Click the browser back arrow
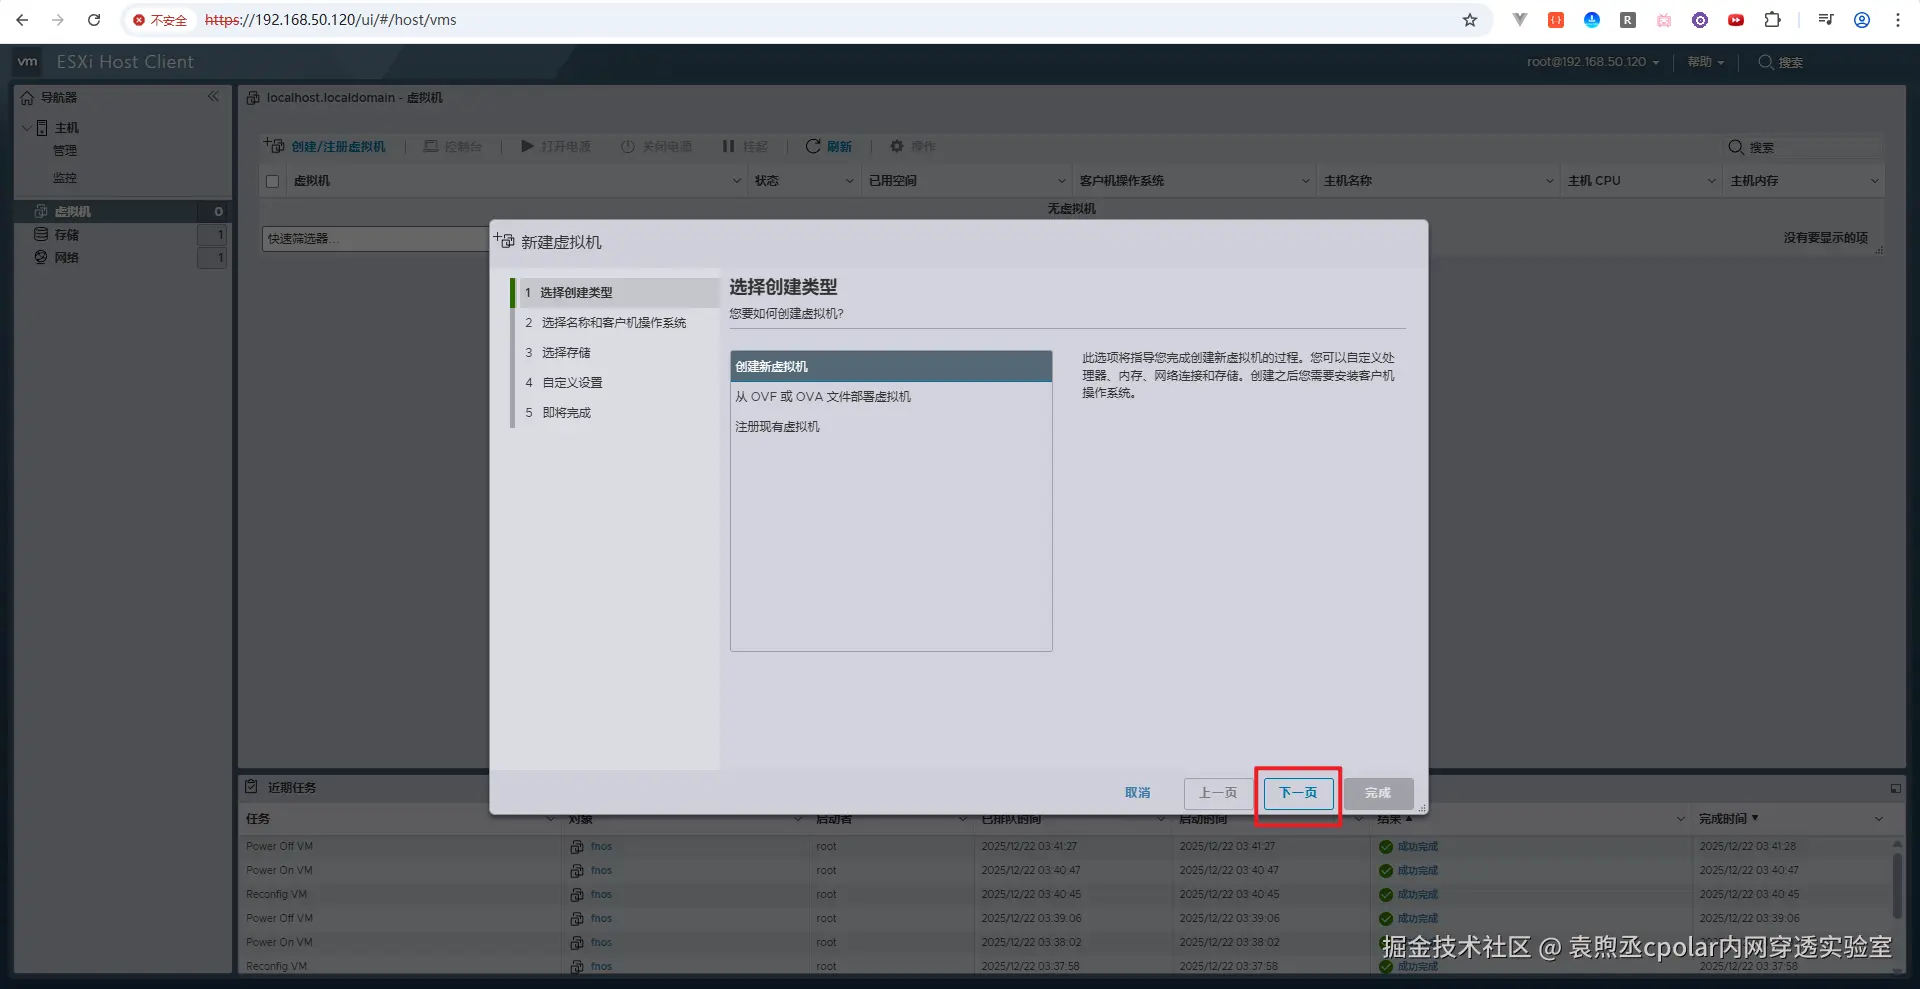Image resolution: width=1920 pixels, height=989 pixels. pos(22,20)
